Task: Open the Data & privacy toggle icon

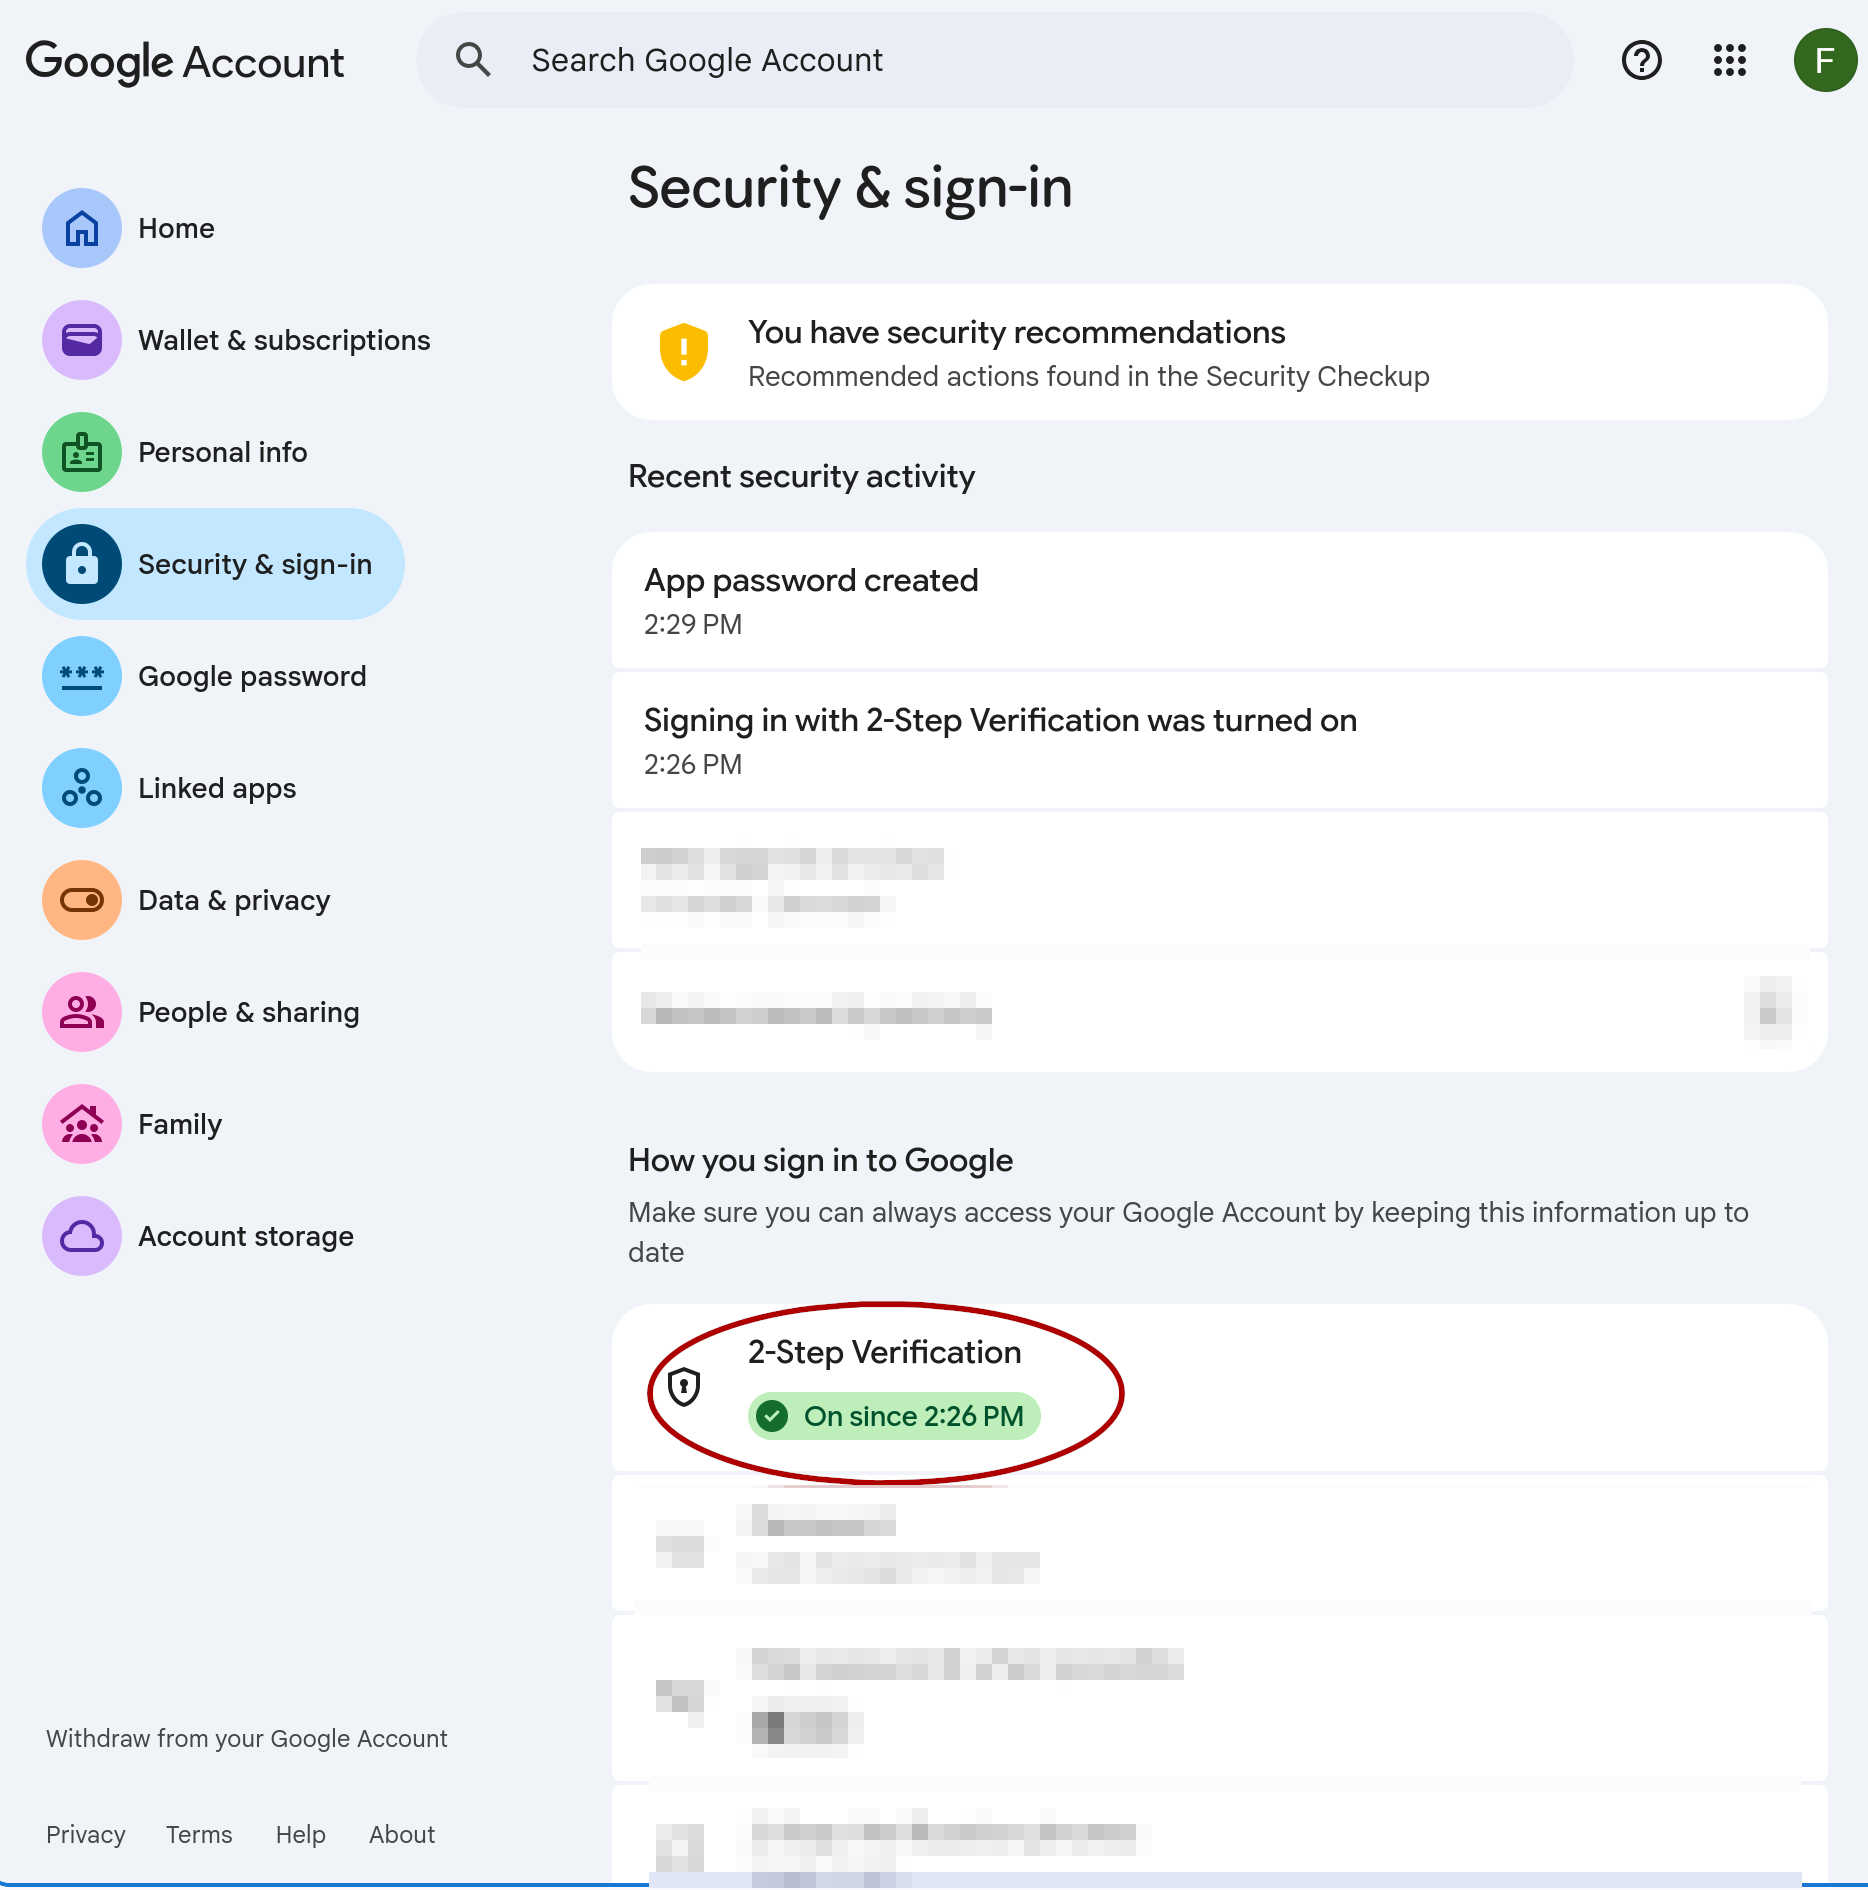Action: pos(82,900)
